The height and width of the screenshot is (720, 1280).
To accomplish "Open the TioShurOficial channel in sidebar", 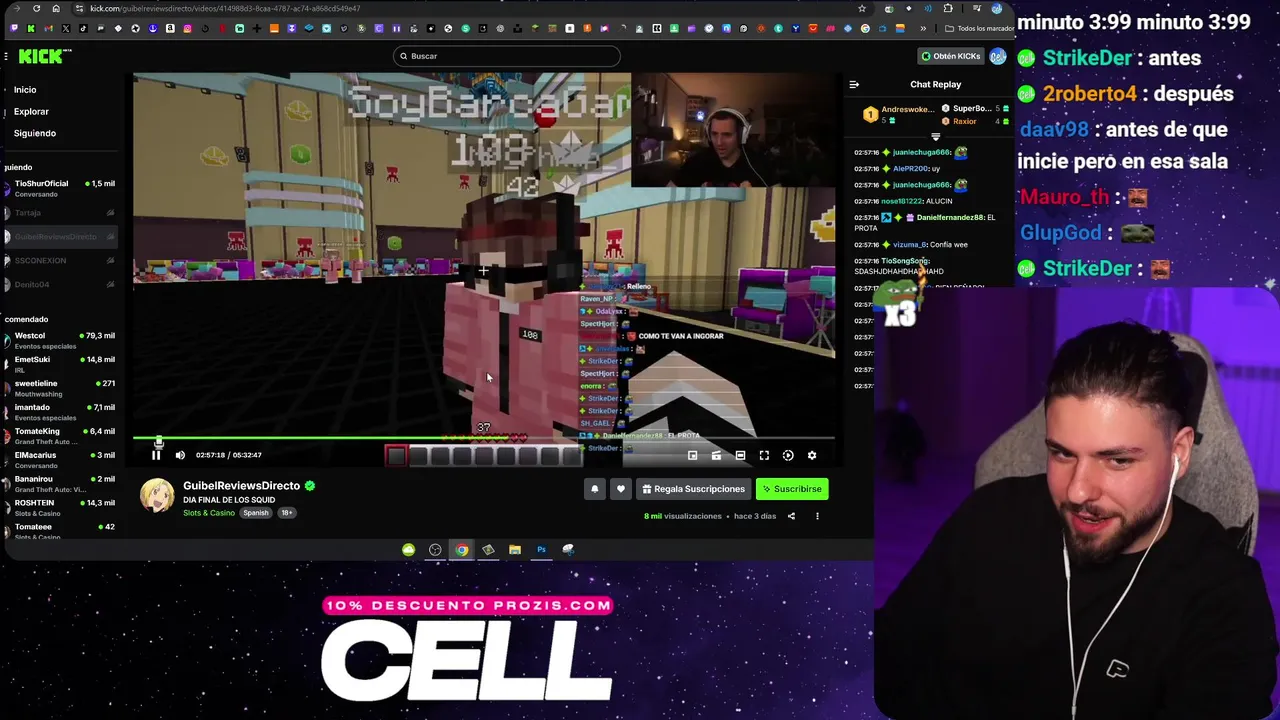I will [58, 188].
